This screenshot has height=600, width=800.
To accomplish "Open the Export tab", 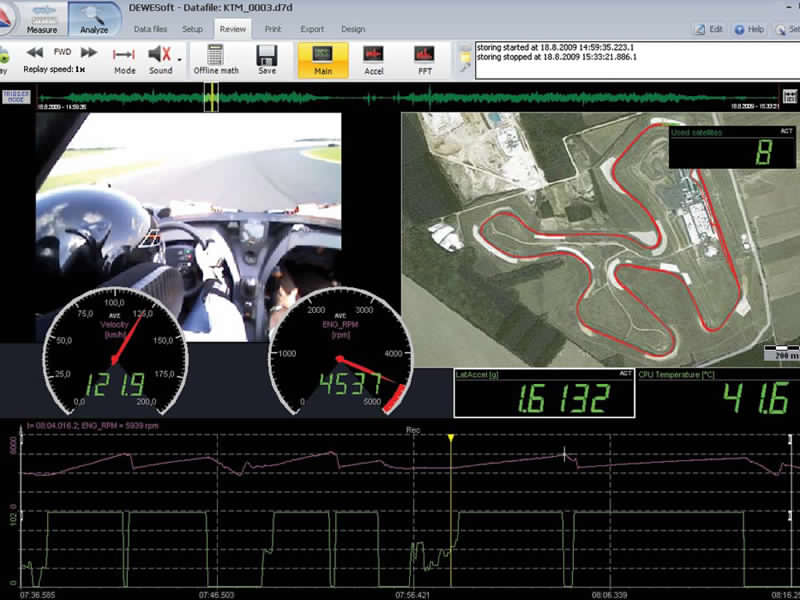I will point(312,30).
